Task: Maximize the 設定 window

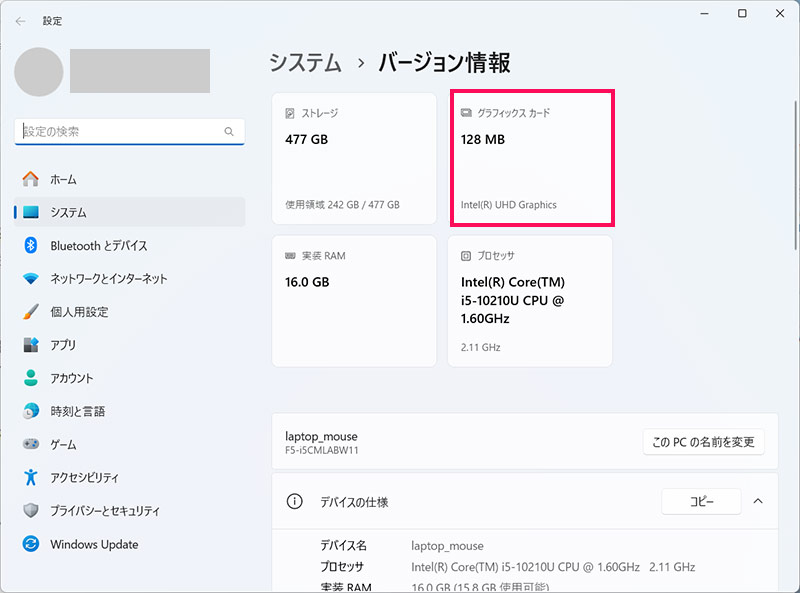Action: 742,14
